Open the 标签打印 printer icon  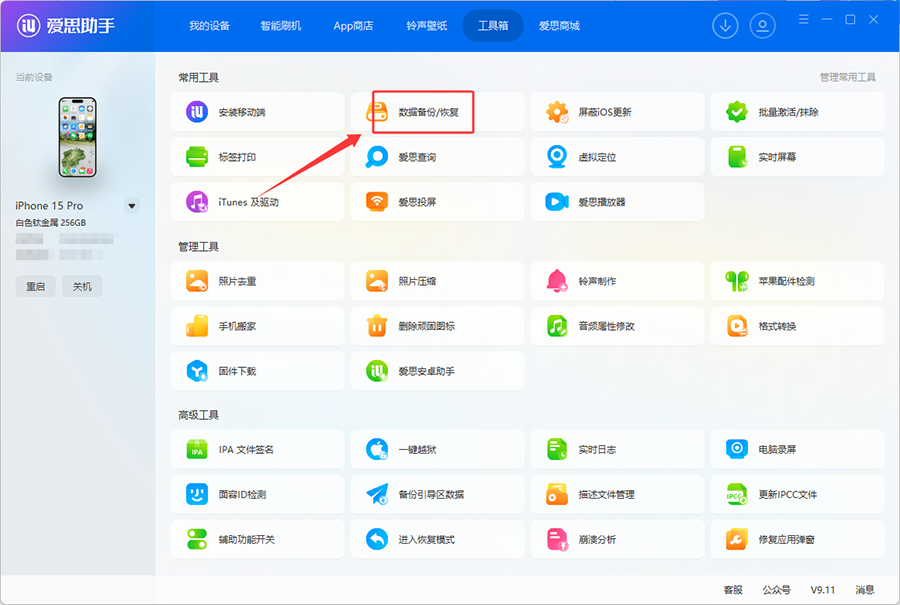(x=197, y=157)
